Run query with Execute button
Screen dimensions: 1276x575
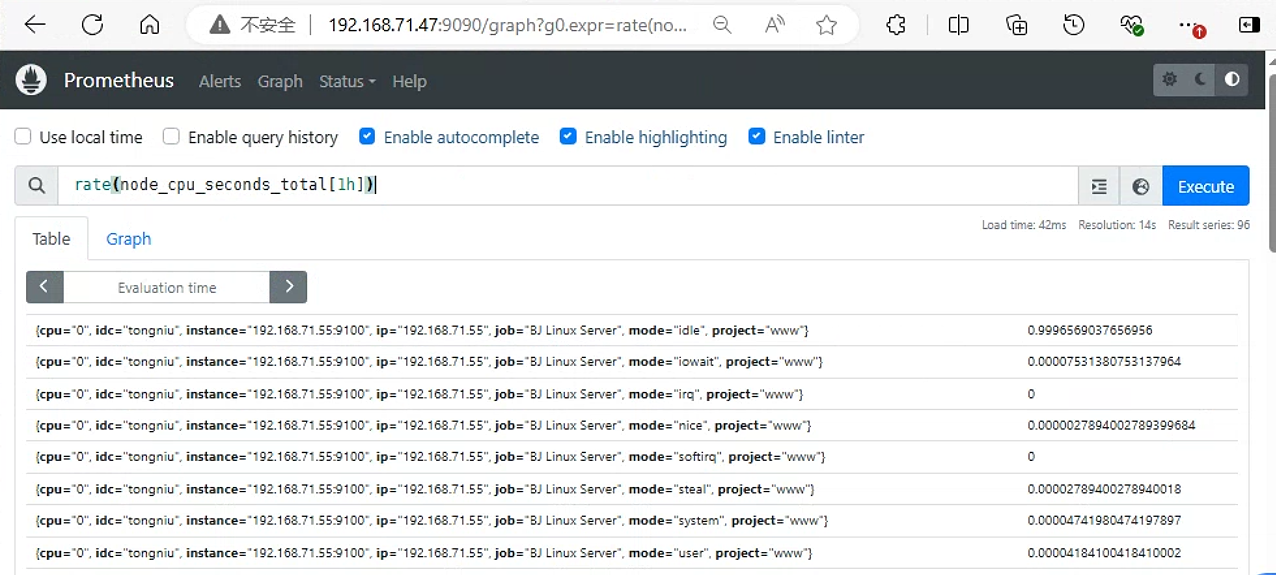click(x=1205, y=186)
